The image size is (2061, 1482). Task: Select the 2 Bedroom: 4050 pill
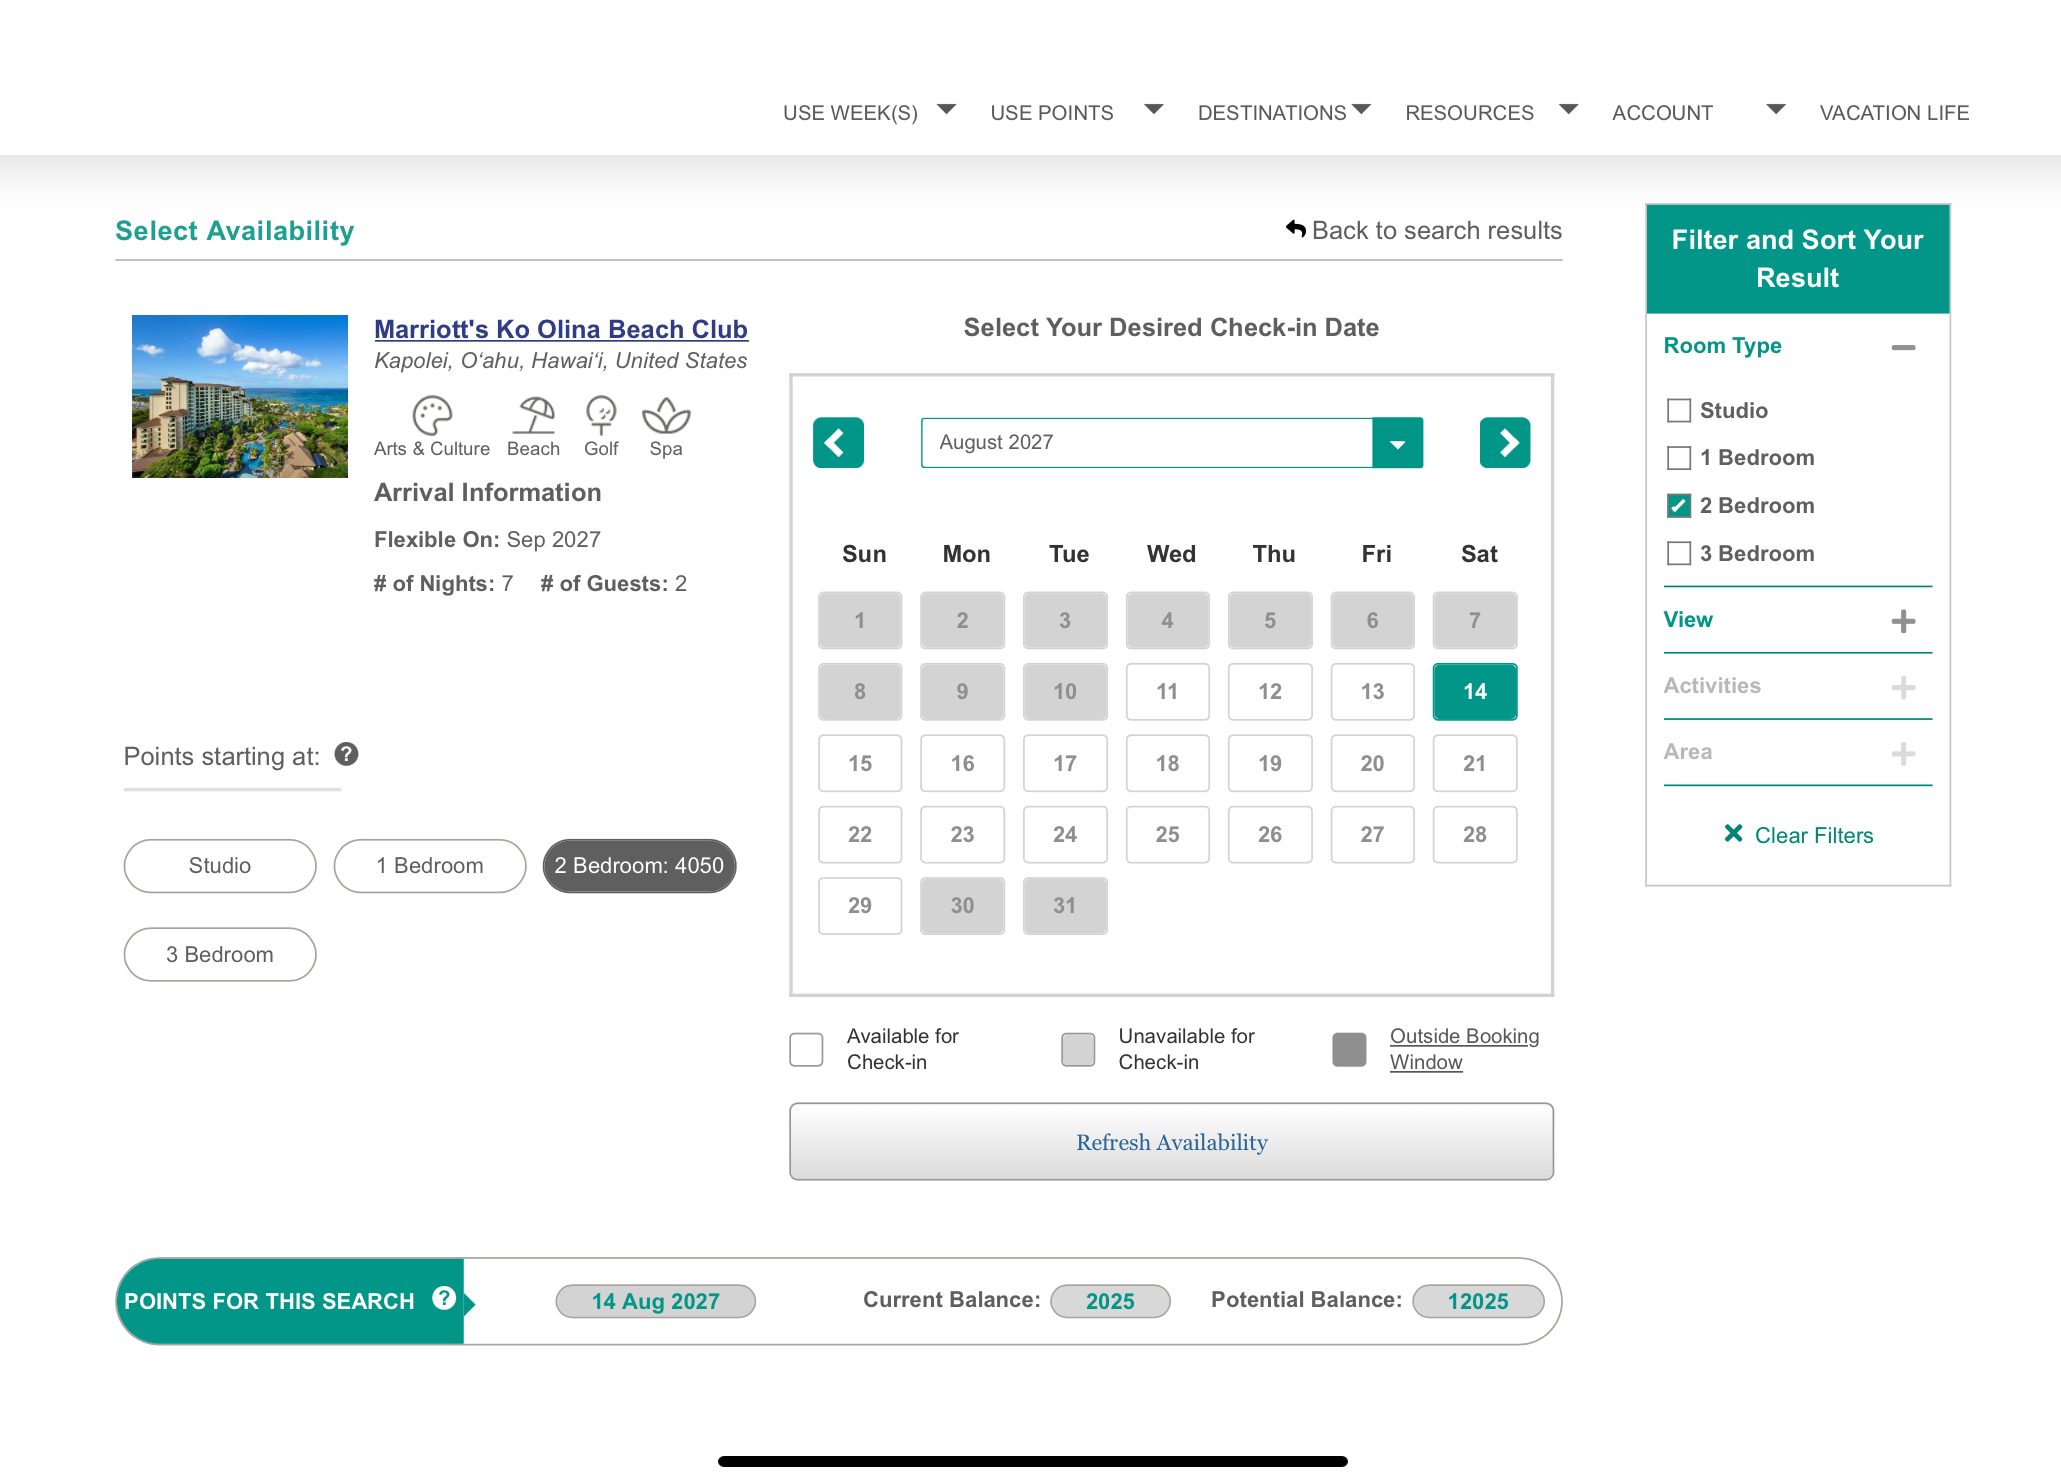pyautogui.click(x=639, y=866)
